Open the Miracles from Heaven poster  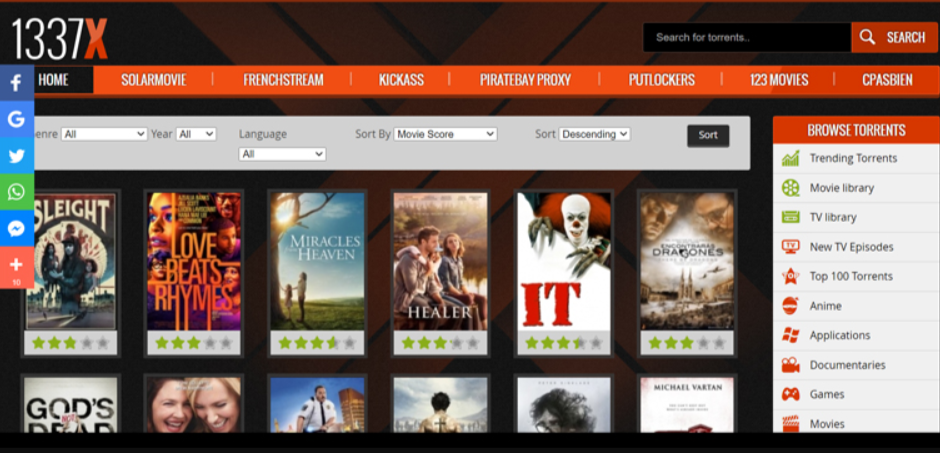(317, 261)
